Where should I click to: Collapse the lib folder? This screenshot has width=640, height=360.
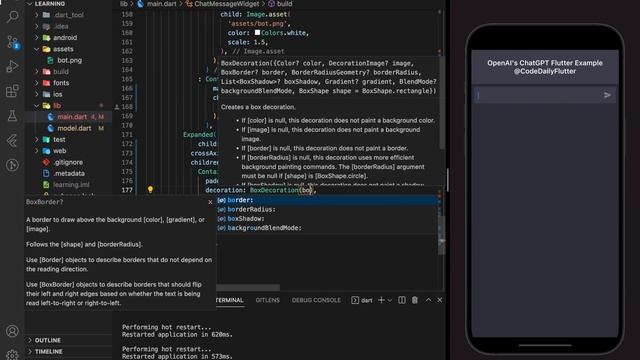pos(37,106)
